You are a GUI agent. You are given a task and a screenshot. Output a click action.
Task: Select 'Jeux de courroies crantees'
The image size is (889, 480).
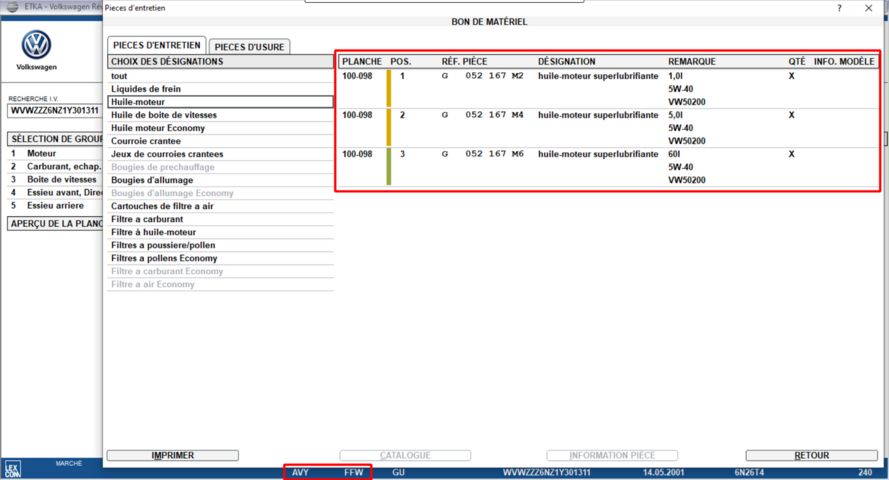(221, 154)
